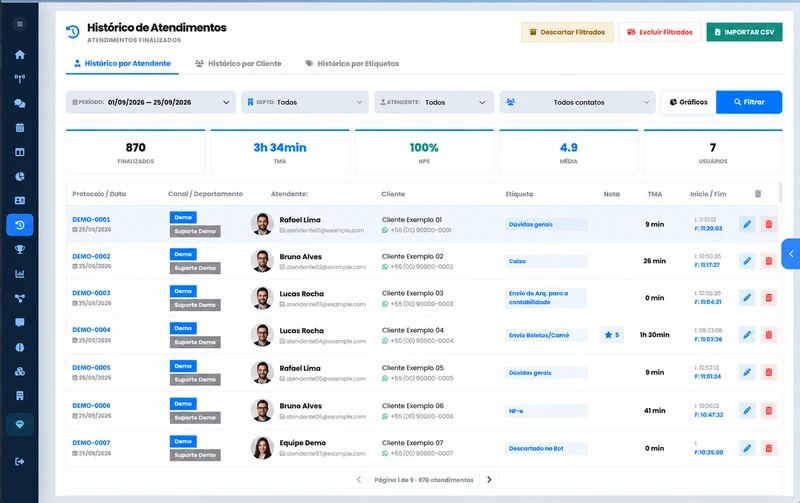The width and height of the screenshot is (800, 503).
Task: Open chats from sidebar speech bubbles icon
Action: pos(19,103)
